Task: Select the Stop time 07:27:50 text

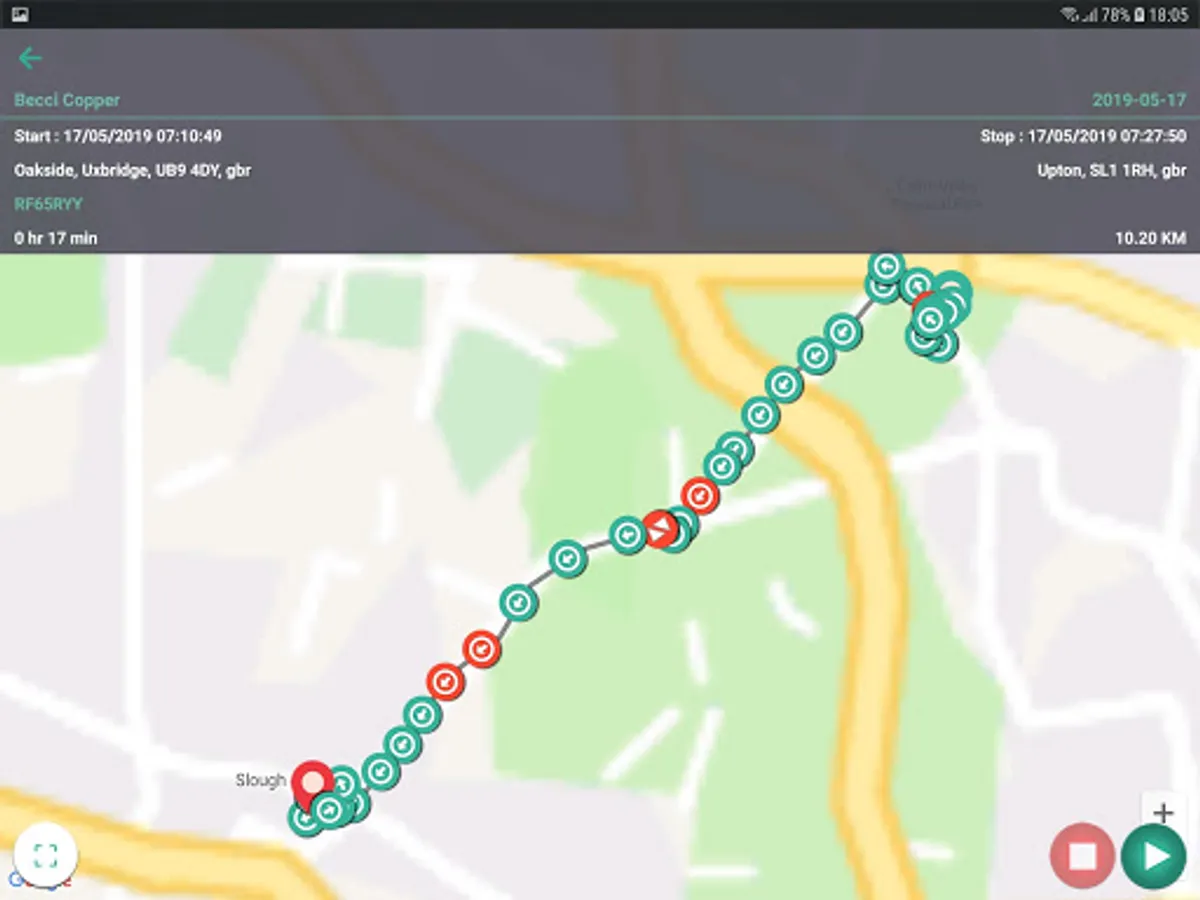Action: point(1083,136)
